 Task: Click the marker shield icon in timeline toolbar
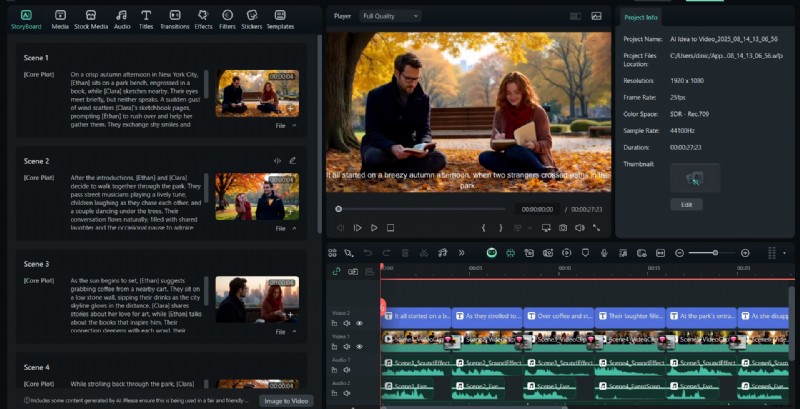[x=585, y=253]
